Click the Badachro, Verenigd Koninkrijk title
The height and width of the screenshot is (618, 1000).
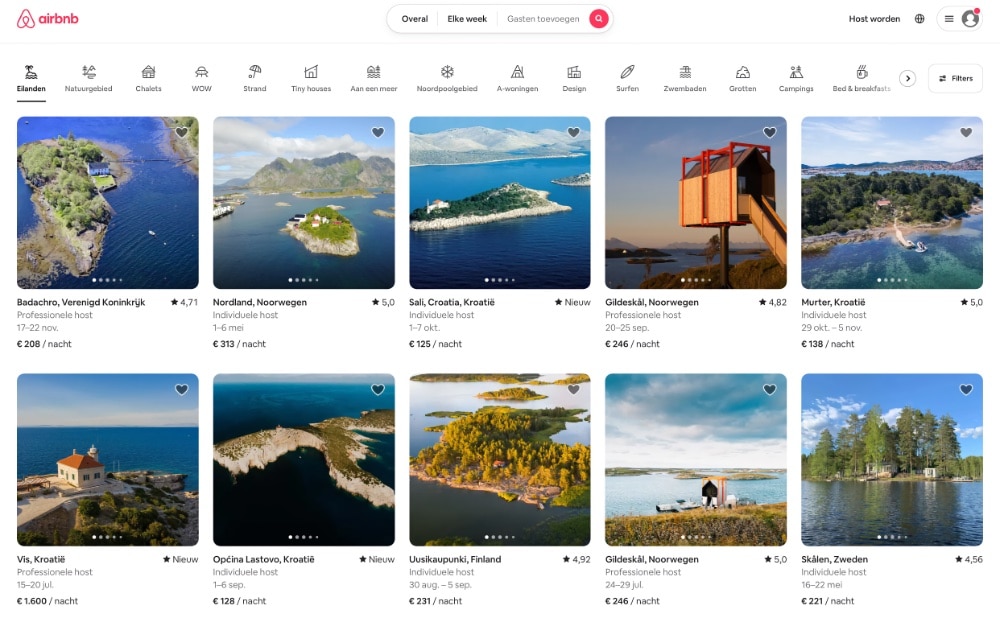[x=81, y=302]
